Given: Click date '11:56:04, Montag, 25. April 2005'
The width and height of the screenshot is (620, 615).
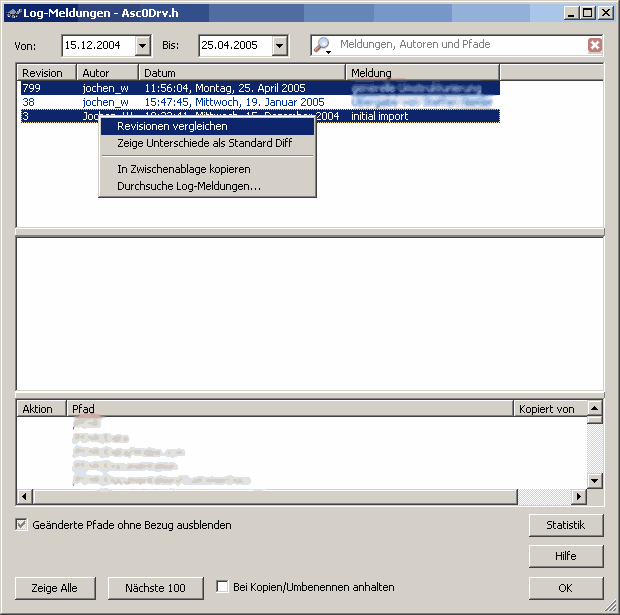Looking at the screenshot, I should 225,88.
